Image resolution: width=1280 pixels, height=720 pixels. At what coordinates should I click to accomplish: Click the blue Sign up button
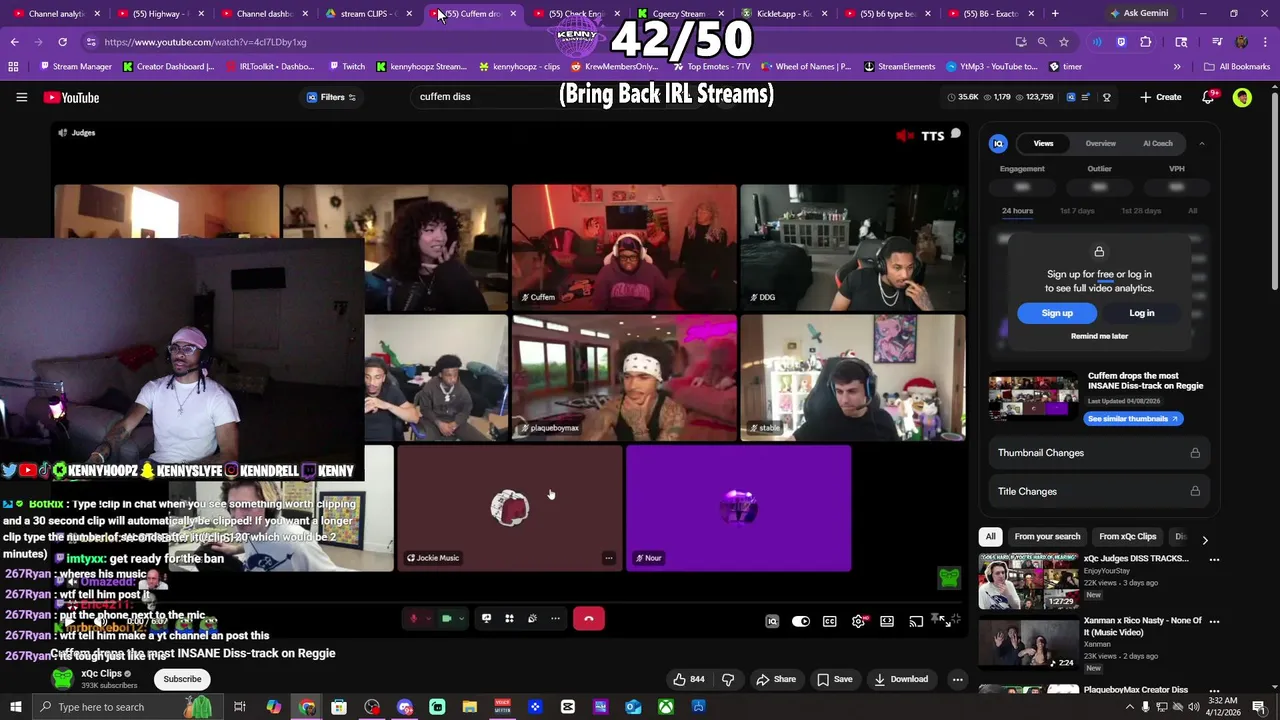(x=1056, y=313)
